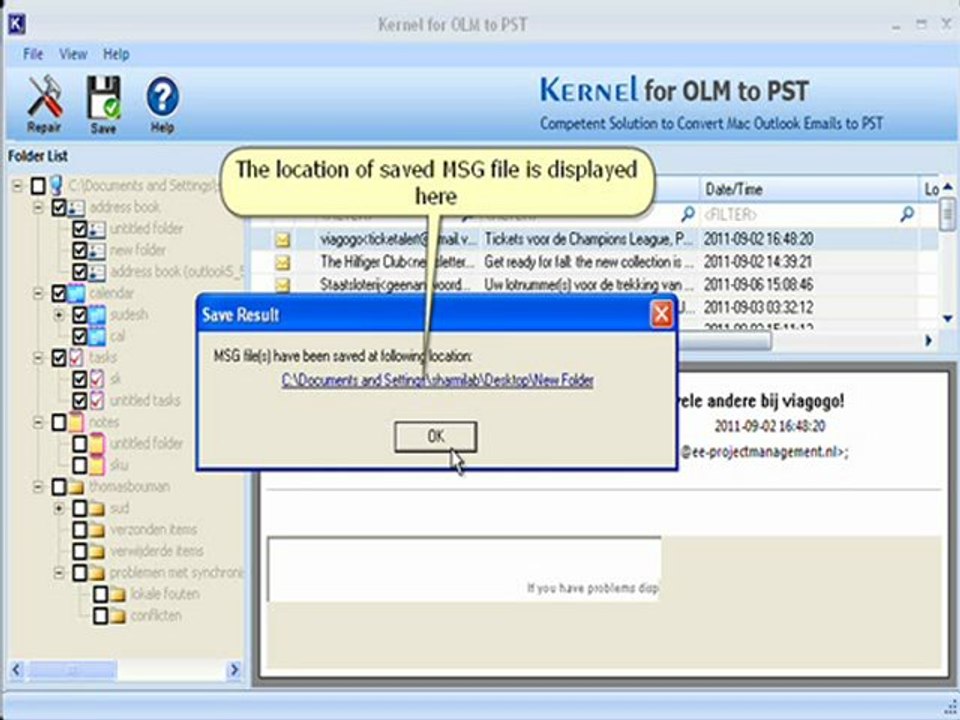
Task: Check the problemen met synchronisatie checkbox
Action: coord(80,572)
